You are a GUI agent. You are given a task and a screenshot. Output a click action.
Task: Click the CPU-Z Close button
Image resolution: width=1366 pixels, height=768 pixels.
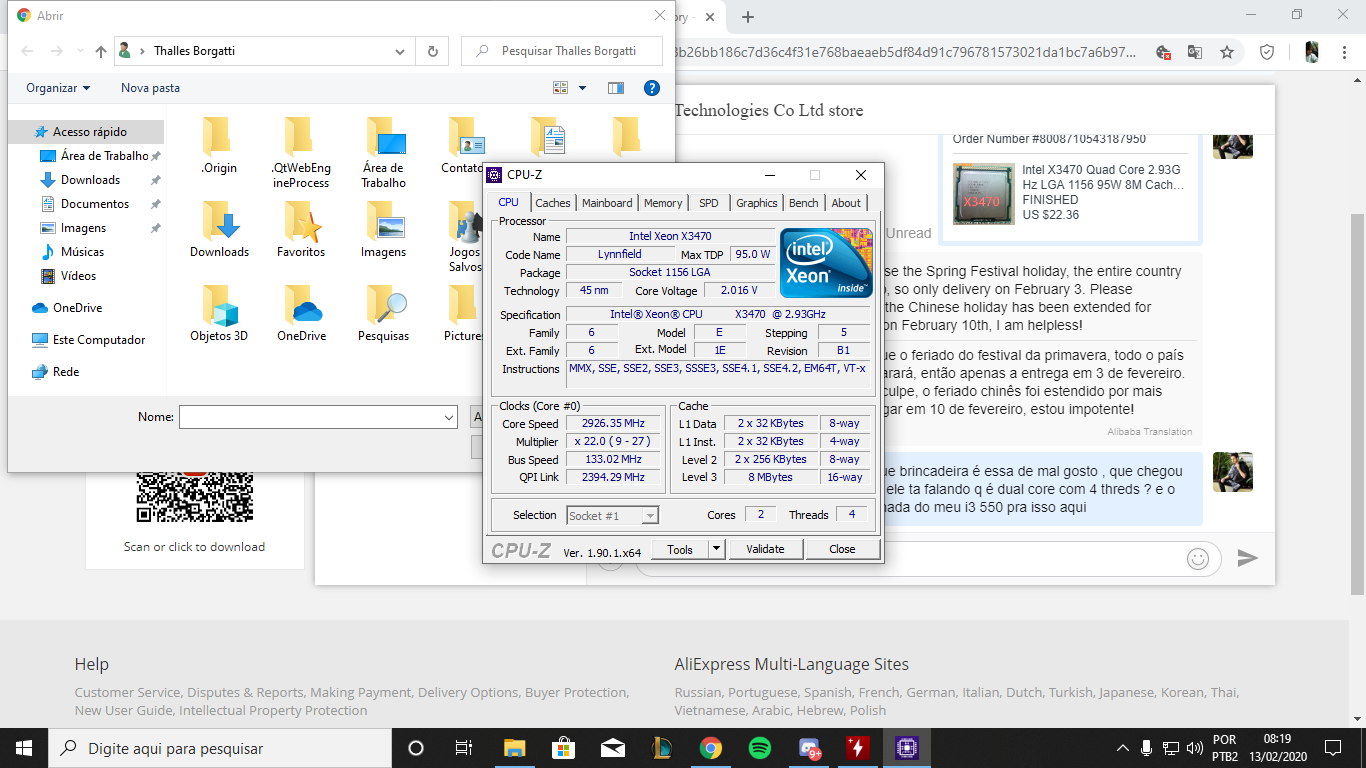[842, 549]
